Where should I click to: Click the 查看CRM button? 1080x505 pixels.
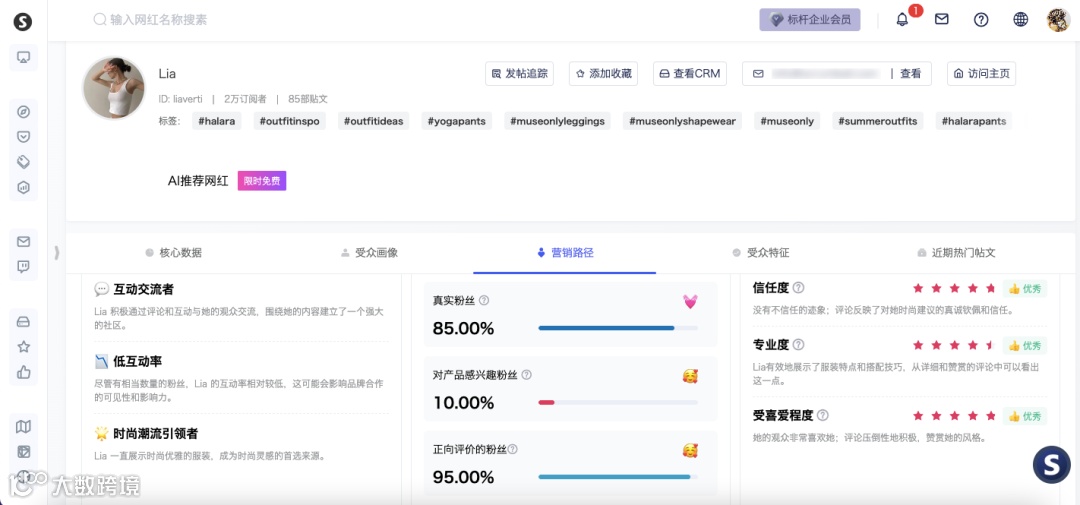click(x=689, y=74)
